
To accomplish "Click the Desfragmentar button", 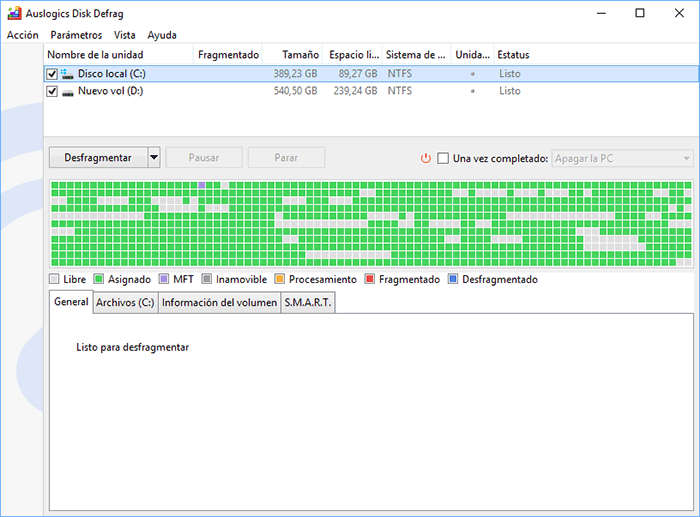I will click(x=98, y=158).
